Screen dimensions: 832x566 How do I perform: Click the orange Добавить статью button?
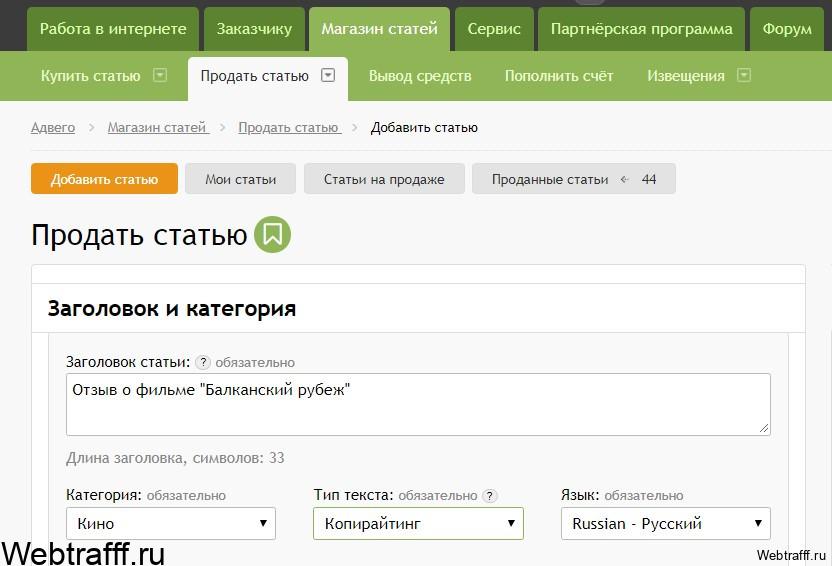point(105,179)
